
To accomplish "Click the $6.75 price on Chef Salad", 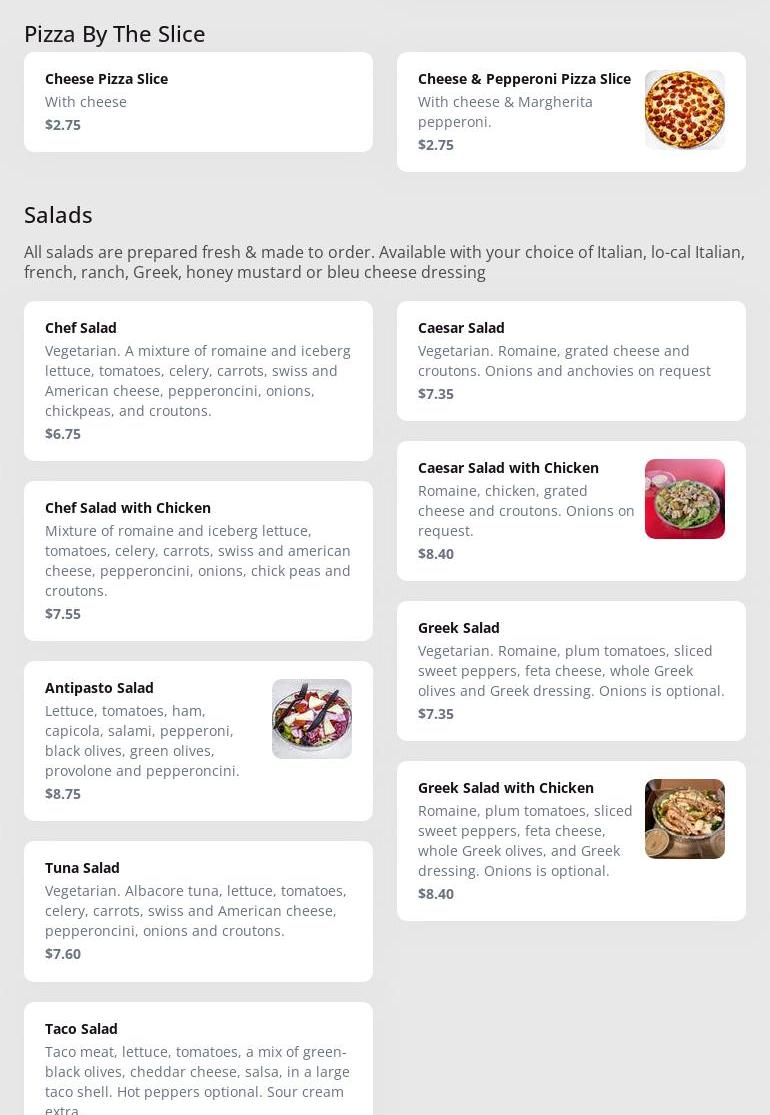I will pyautogui.click(x=63, y=434).
